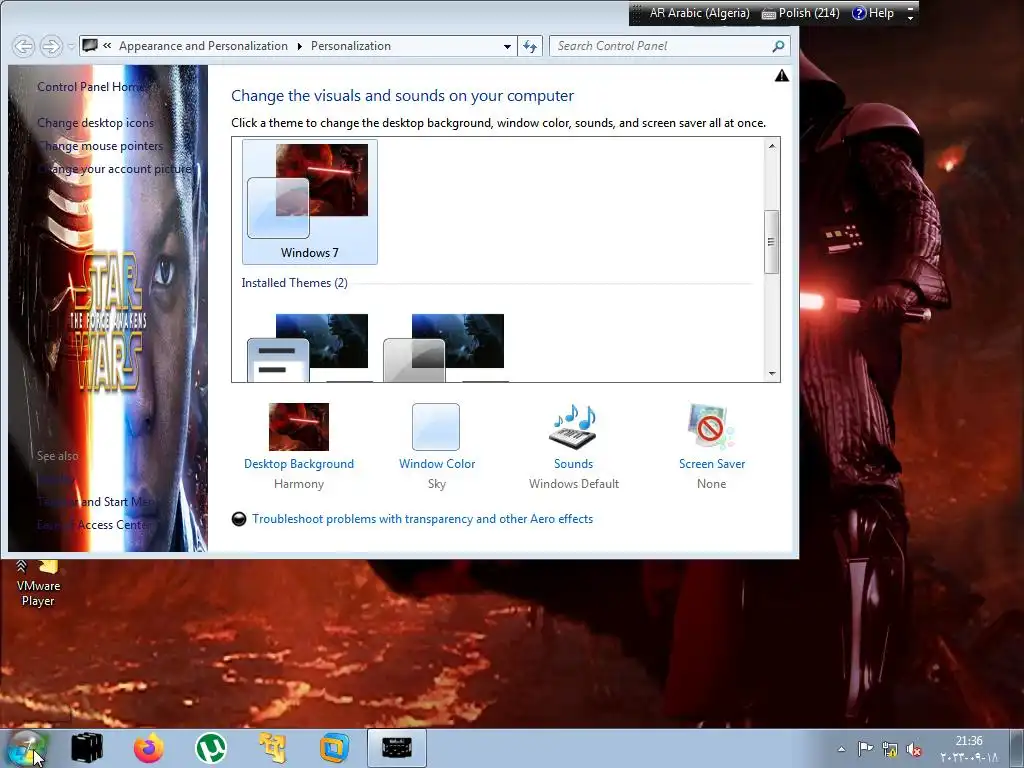
Task: Click the Screen Saver link
Action: pyautogui.click(x=712, y=464)
